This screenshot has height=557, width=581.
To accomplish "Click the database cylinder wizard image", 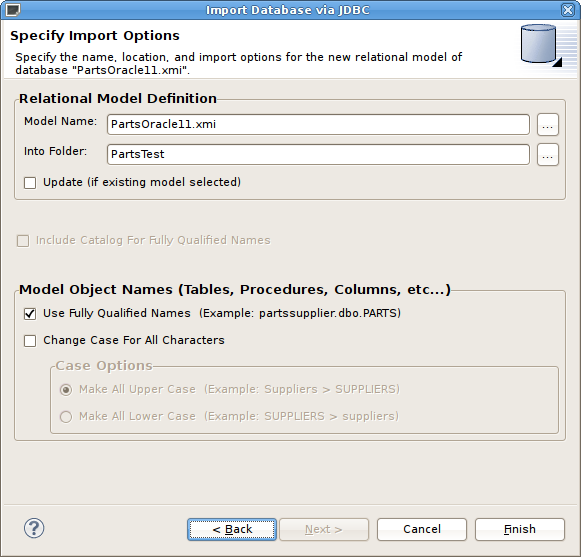I will tap(541, 45).
